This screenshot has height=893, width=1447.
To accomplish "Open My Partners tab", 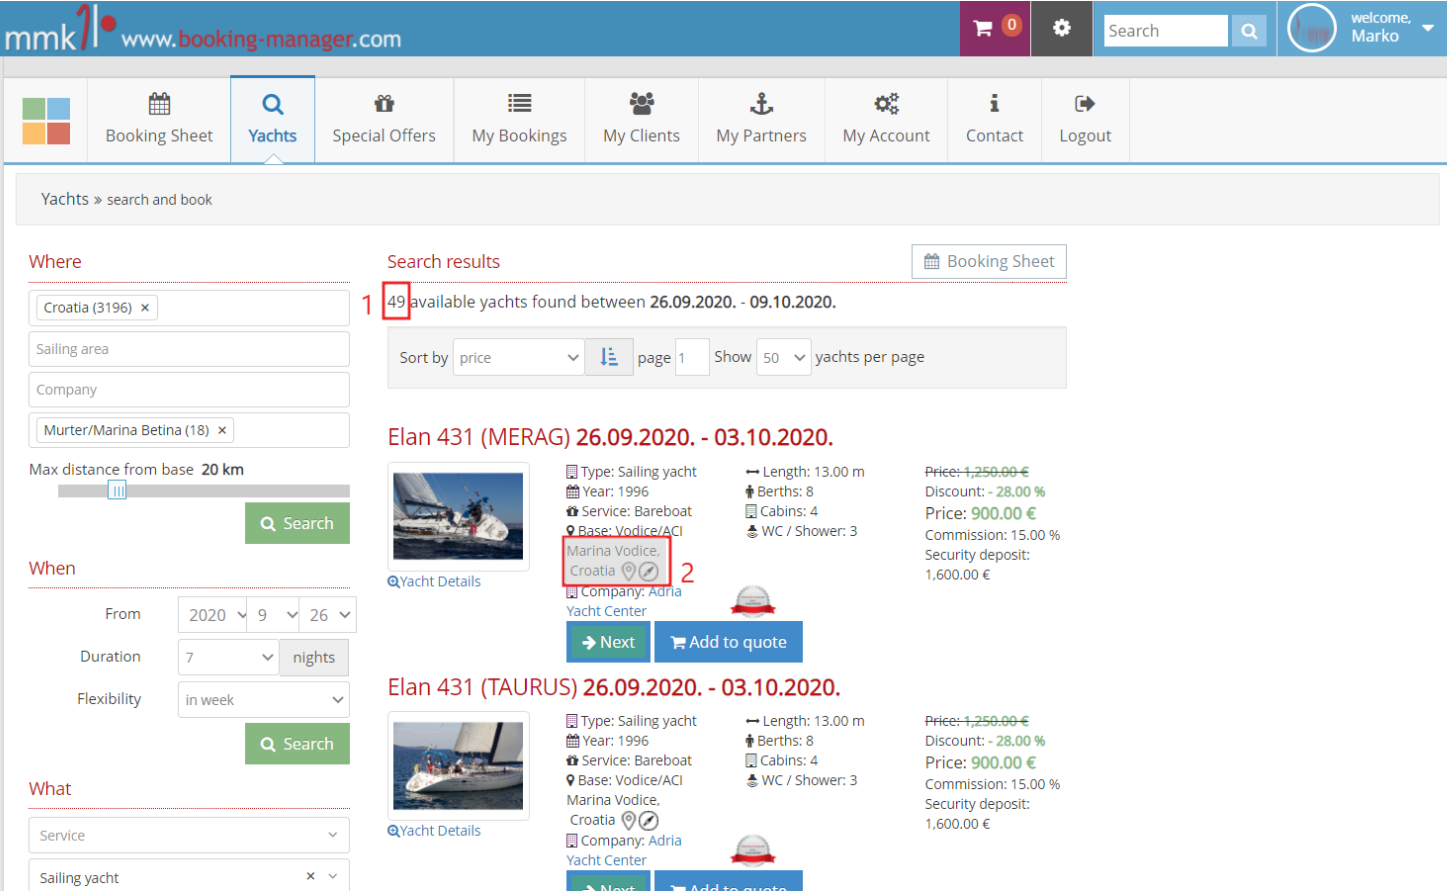I will [x=761, y=119].
